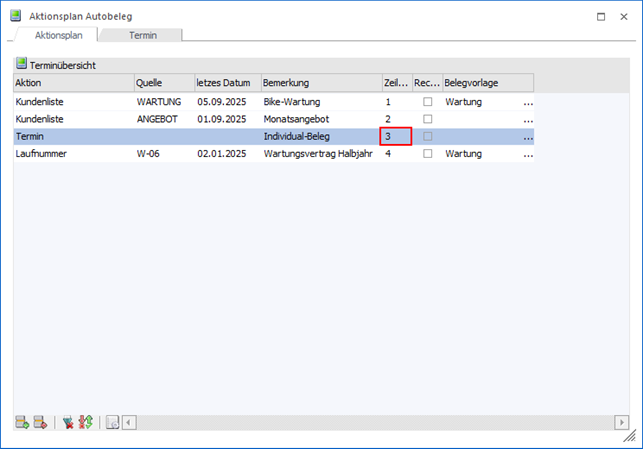
Task: Switch to the Termin tab
Action: coord(141,35)
